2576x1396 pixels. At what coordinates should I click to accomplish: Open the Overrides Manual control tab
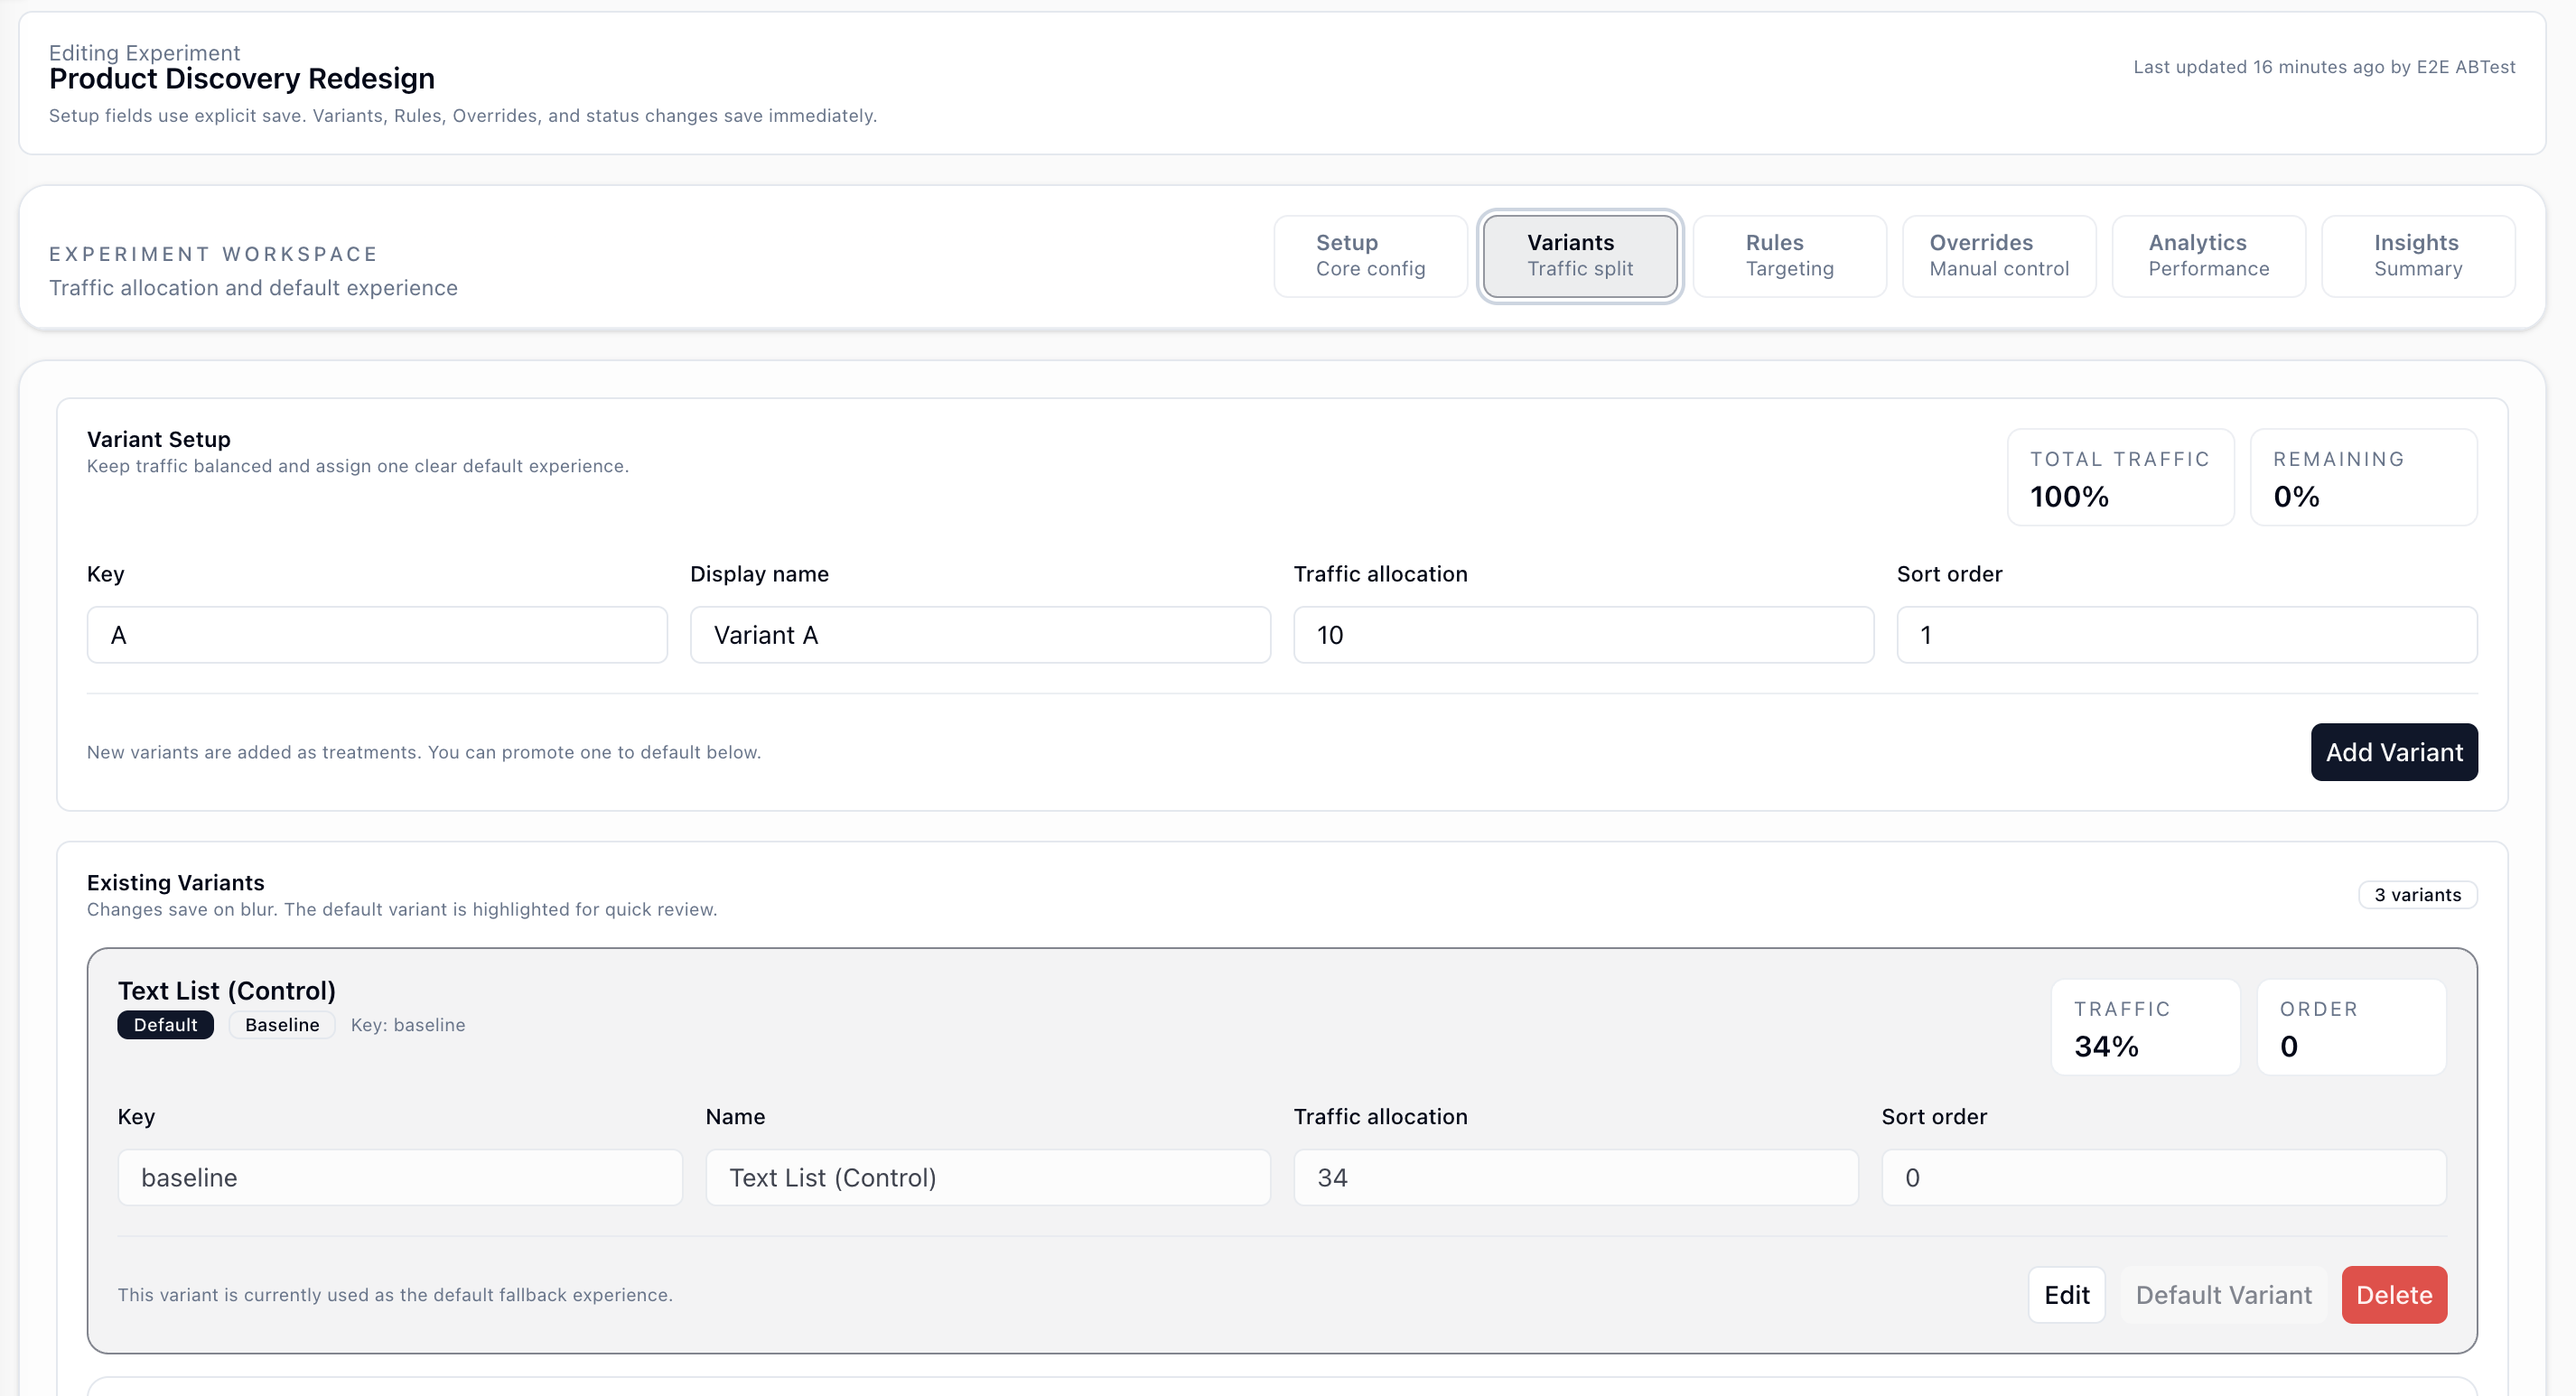(1997, 256)
